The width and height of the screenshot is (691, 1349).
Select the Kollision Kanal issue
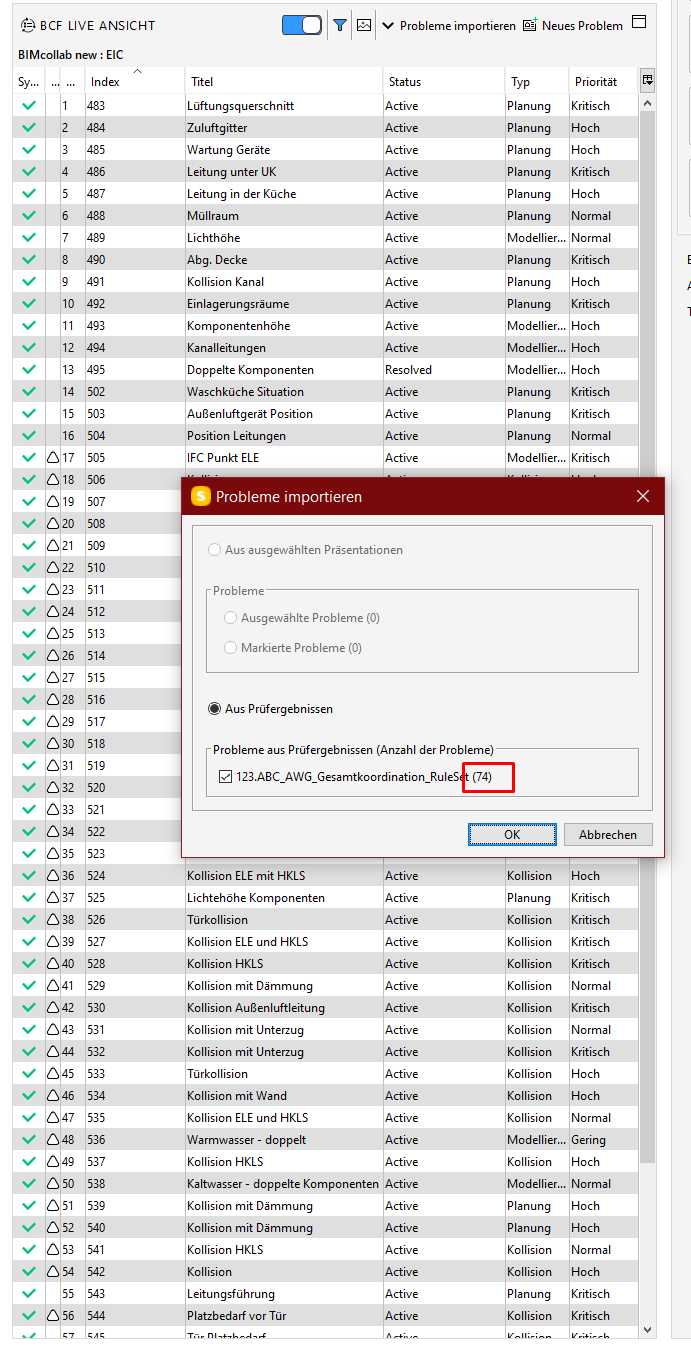[225, 282]
